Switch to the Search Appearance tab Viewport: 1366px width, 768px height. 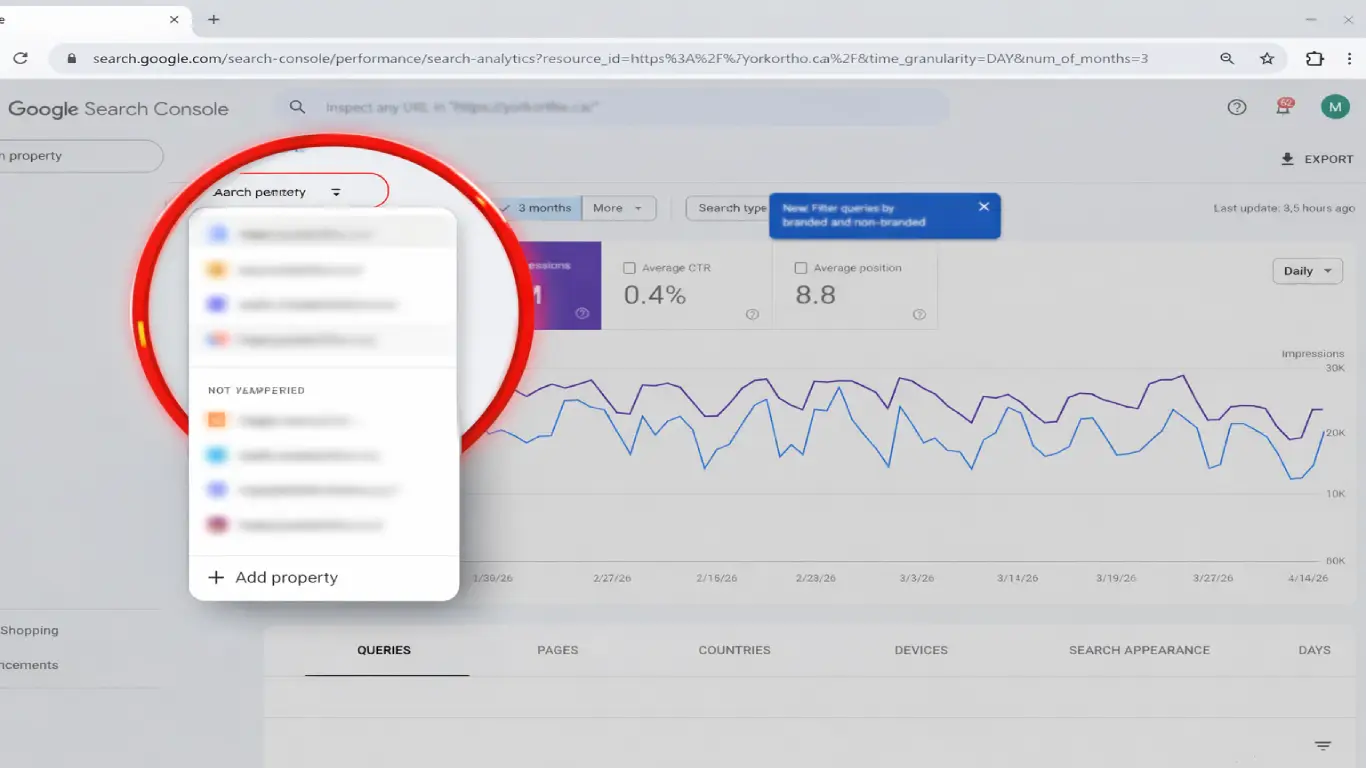click(1139, 650)
